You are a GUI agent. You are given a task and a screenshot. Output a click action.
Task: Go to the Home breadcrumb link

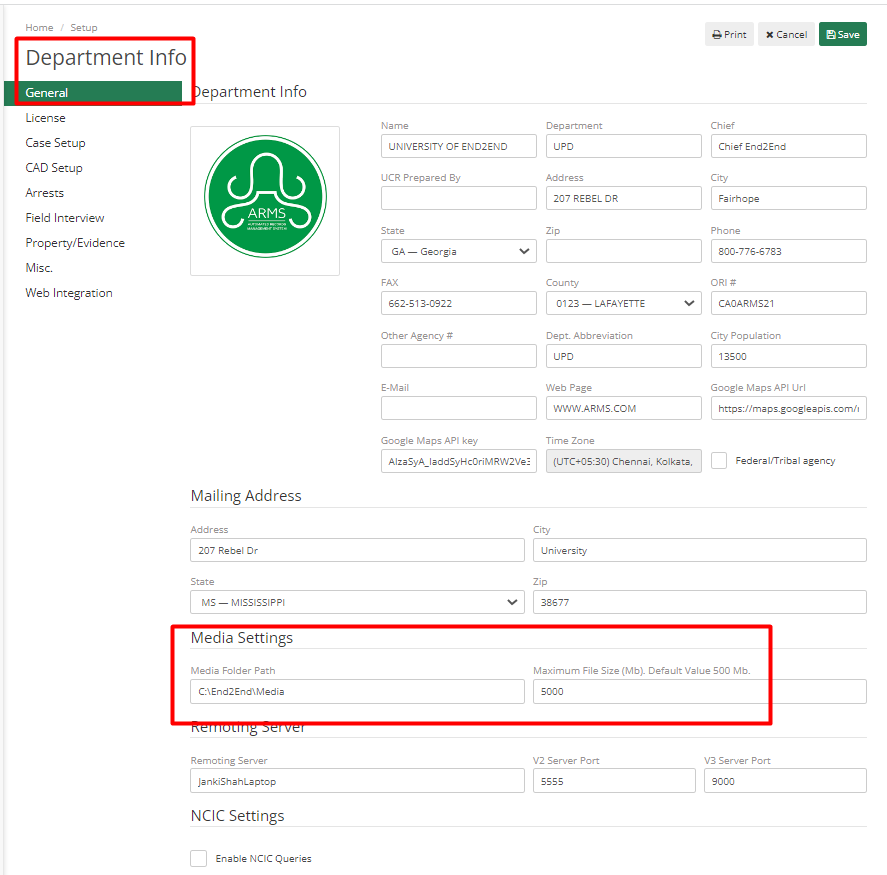(x=39, y=27)
